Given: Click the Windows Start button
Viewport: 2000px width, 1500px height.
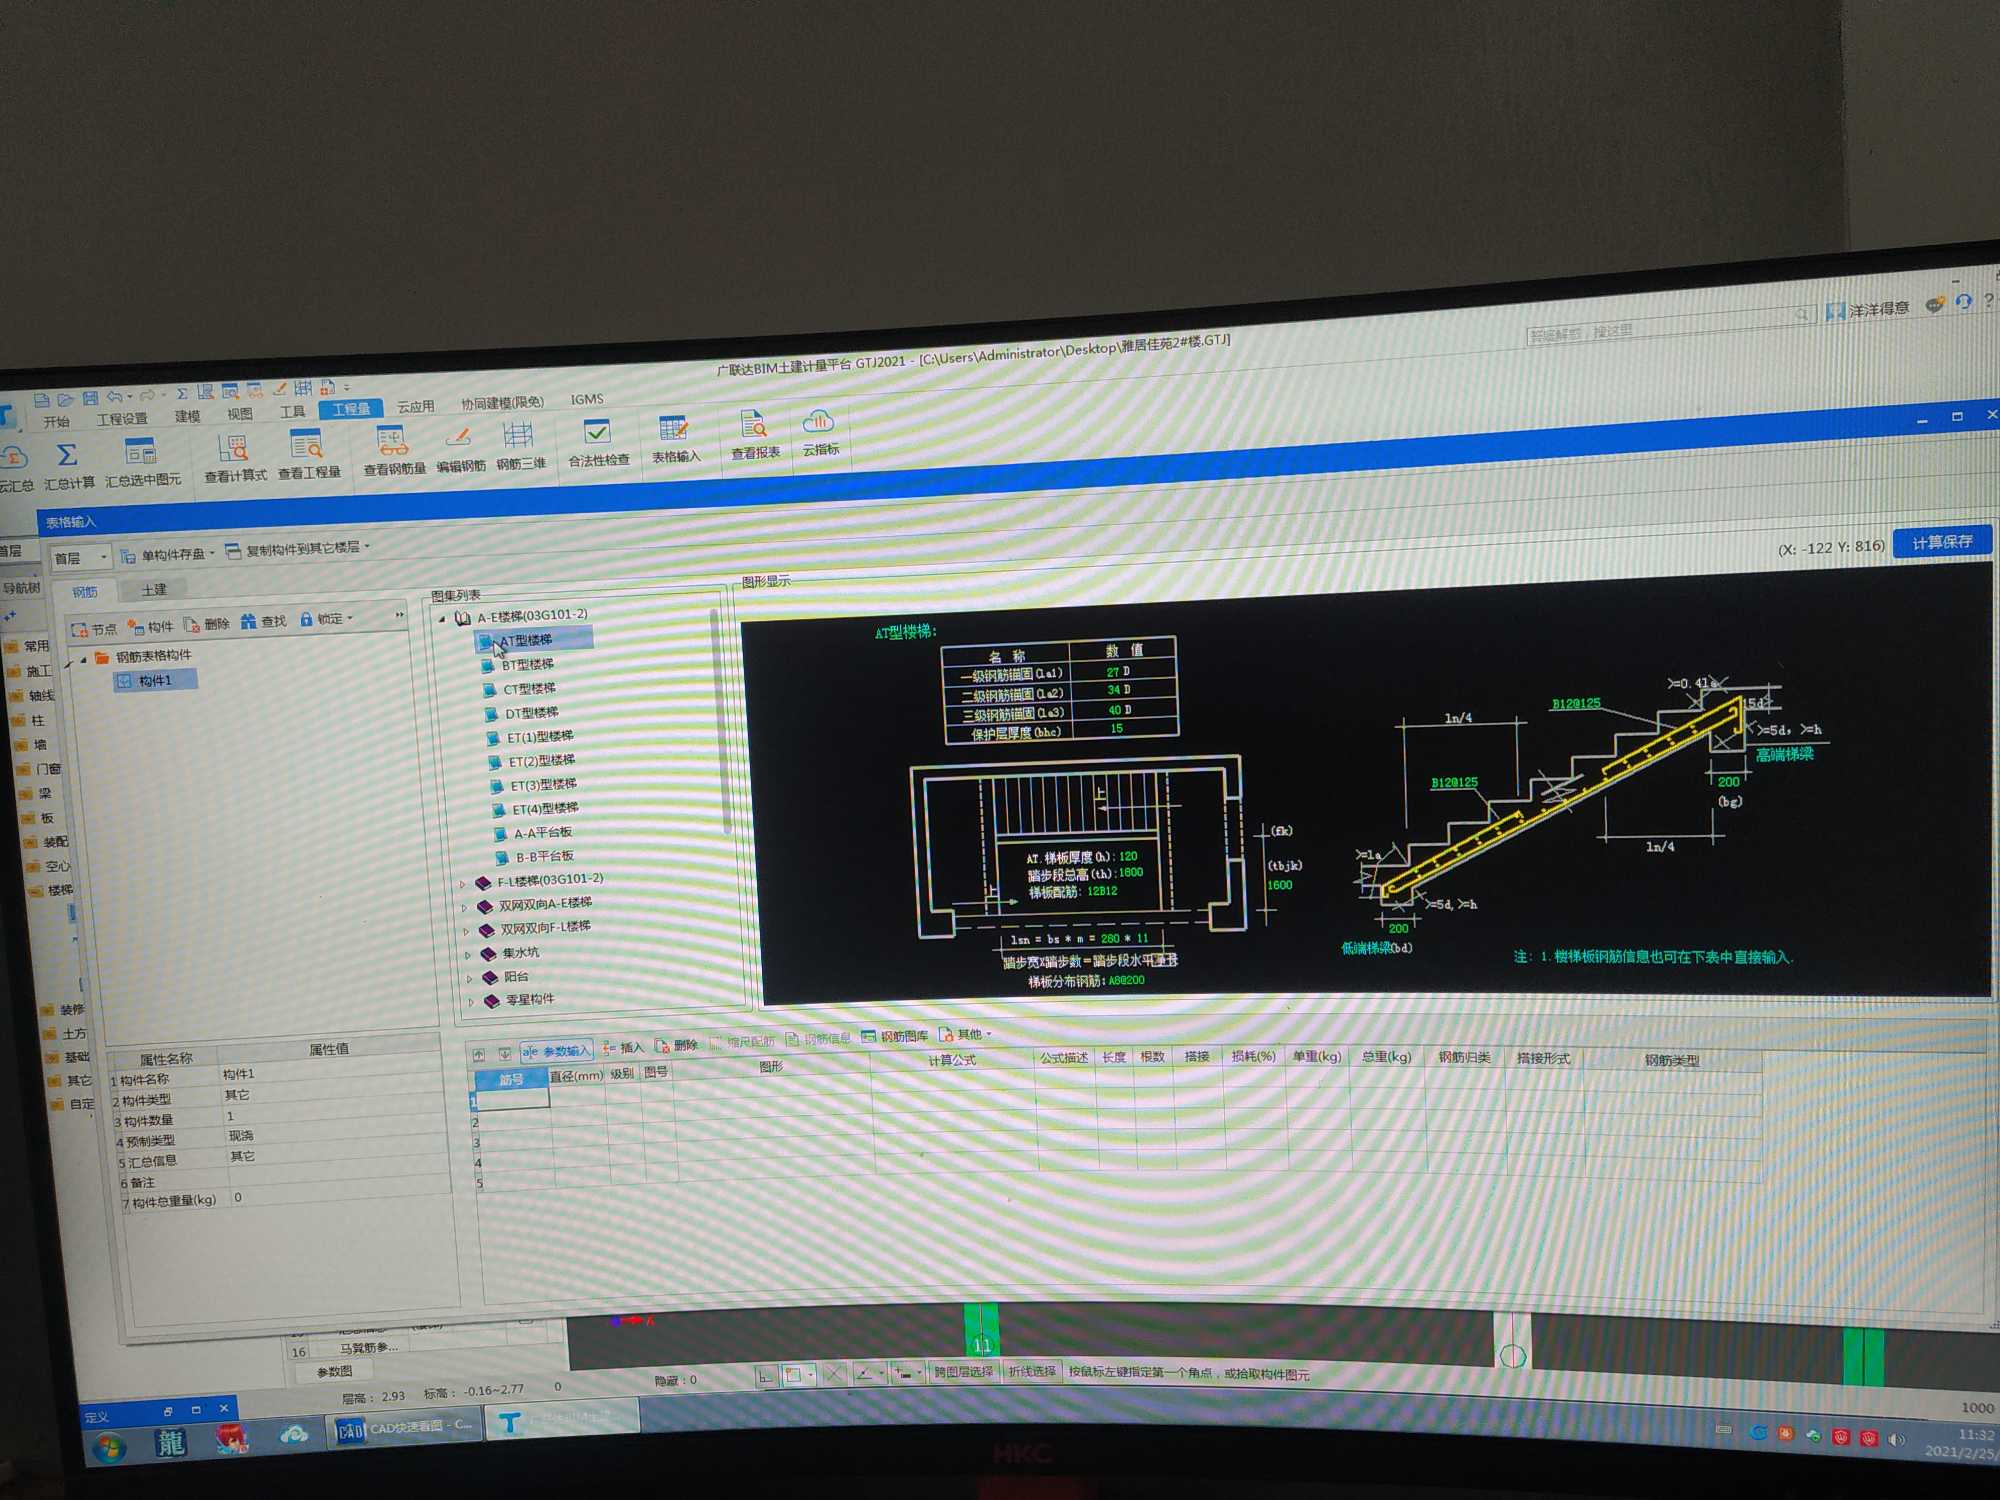Looking at the screenshot, I should tap(109, 1448).
